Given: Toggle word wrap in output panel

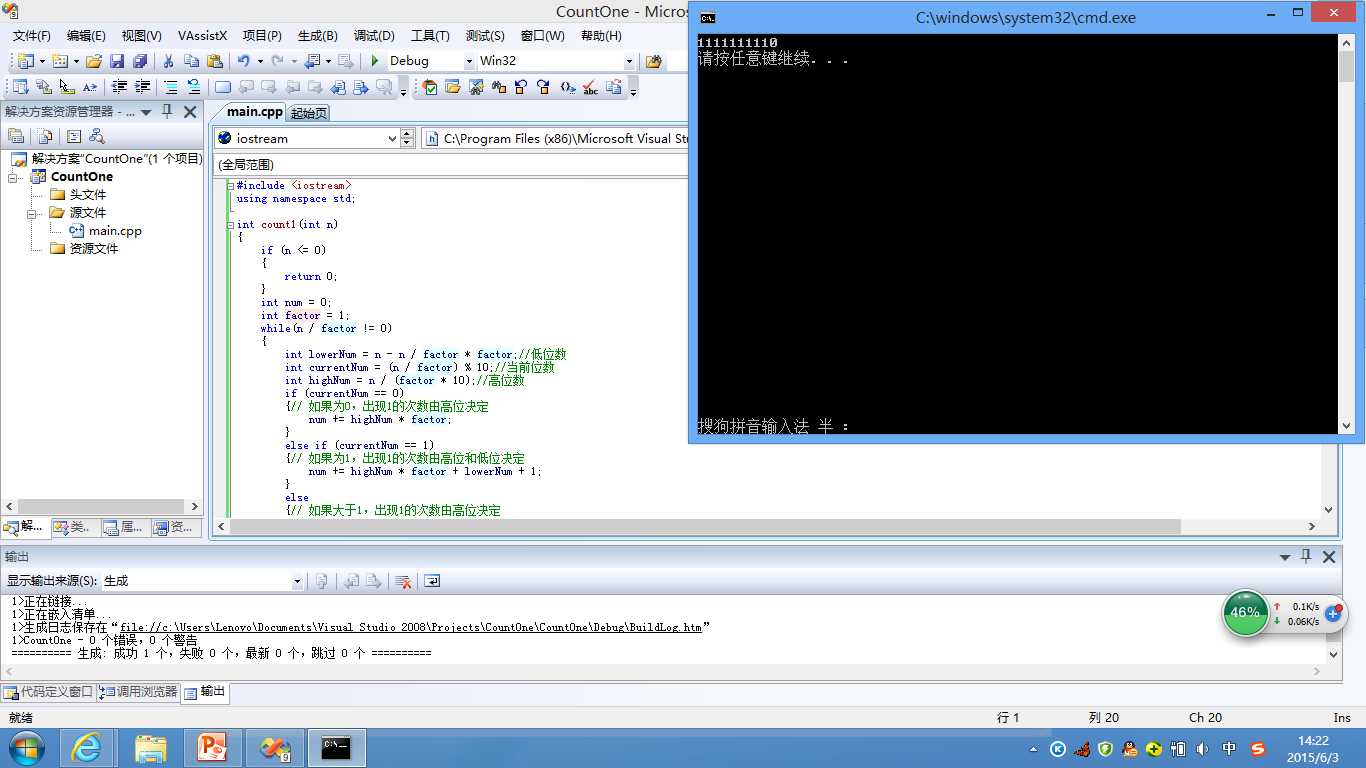Looking at the screenshot, I should pyautogui.click(x=432, y=581).
